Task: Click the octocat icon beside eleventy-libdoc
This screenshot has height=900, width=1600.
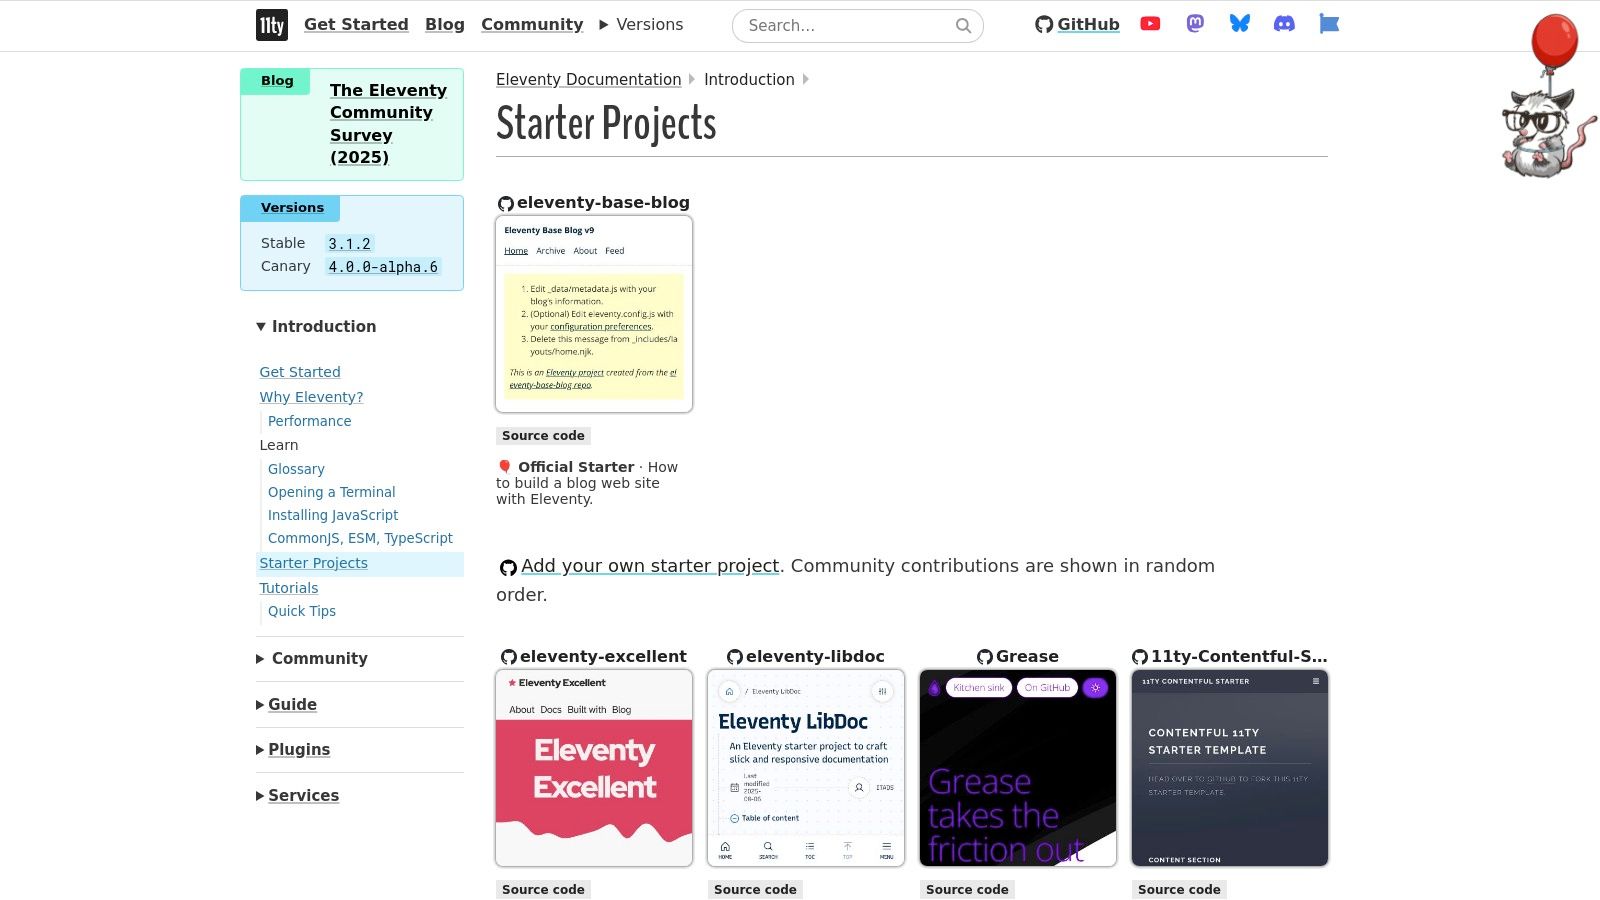Action: (736, 657)
